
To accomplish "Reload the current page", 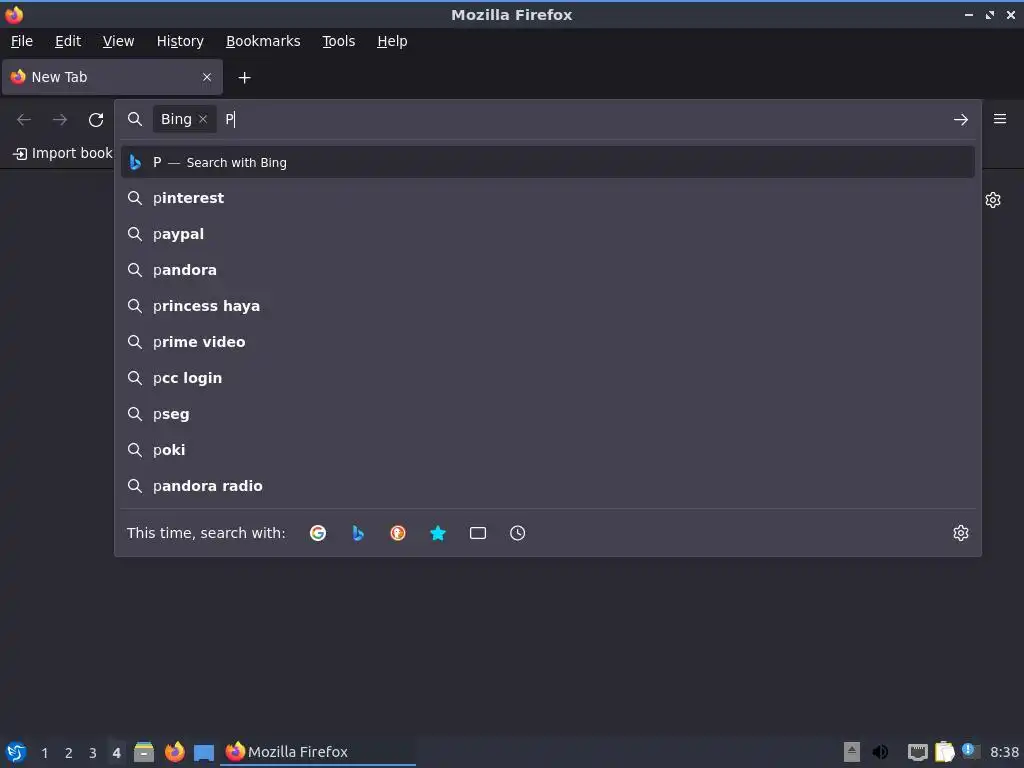I will tap(96, 120).
